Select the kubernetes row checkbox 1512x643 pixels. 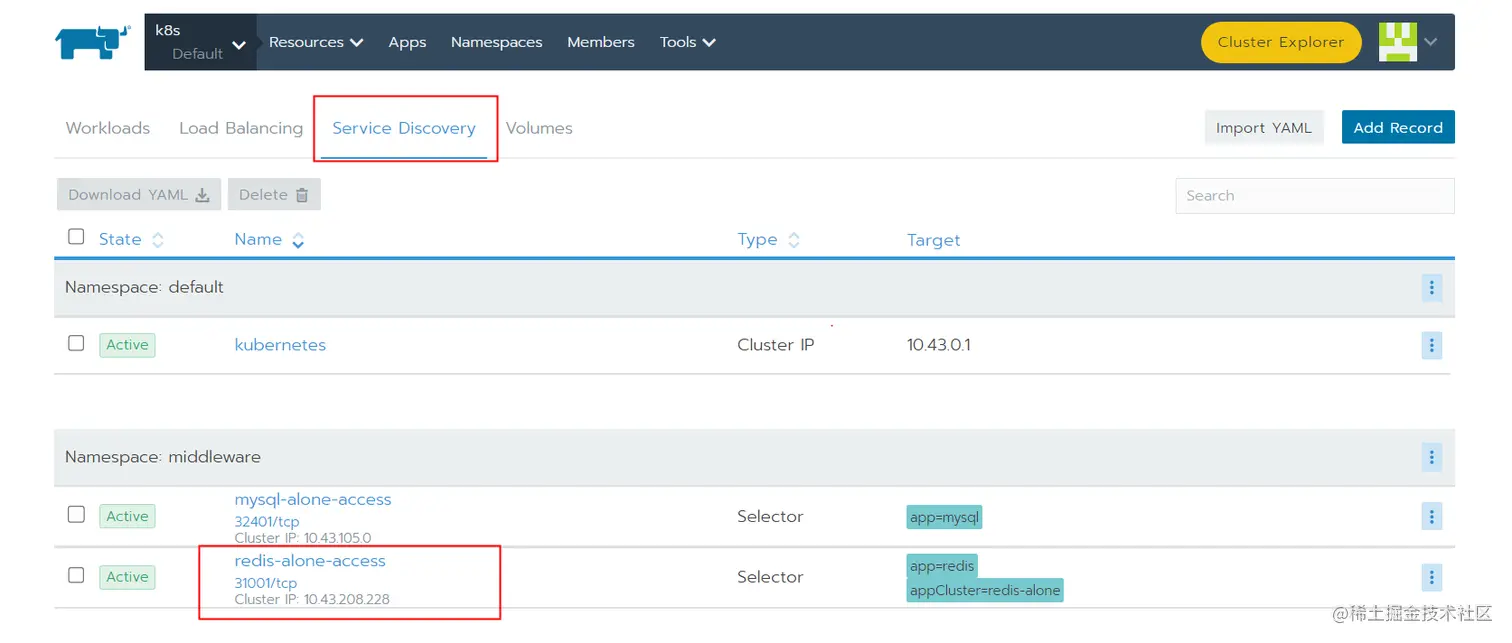[x=76, y=343]
